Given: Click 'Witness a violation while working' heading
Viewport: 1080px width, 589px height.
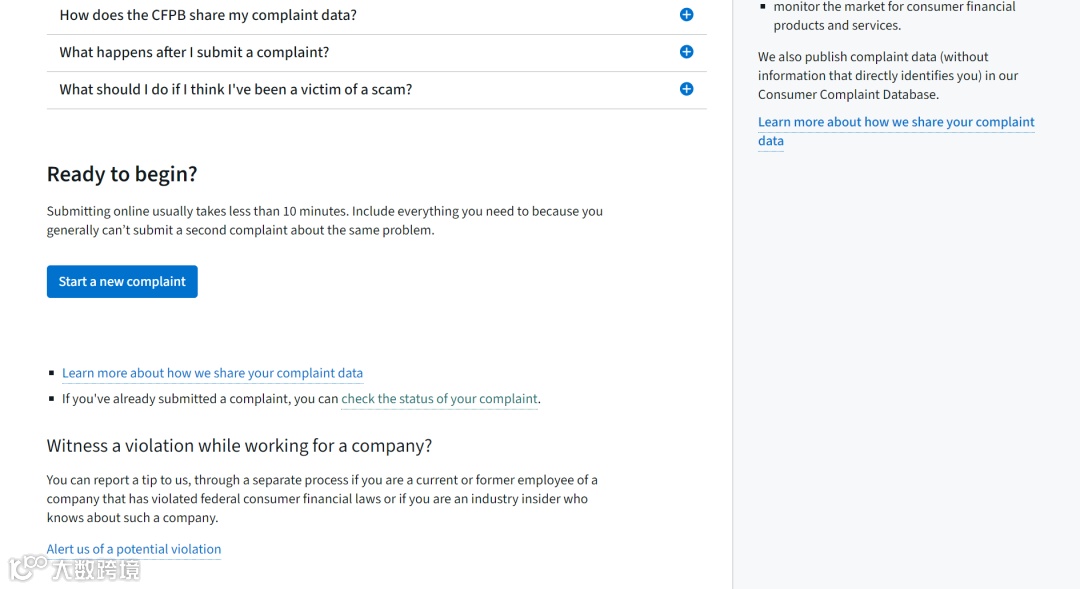Looking at the screenshot, I should pyautogui.click(x=239, y=446).
